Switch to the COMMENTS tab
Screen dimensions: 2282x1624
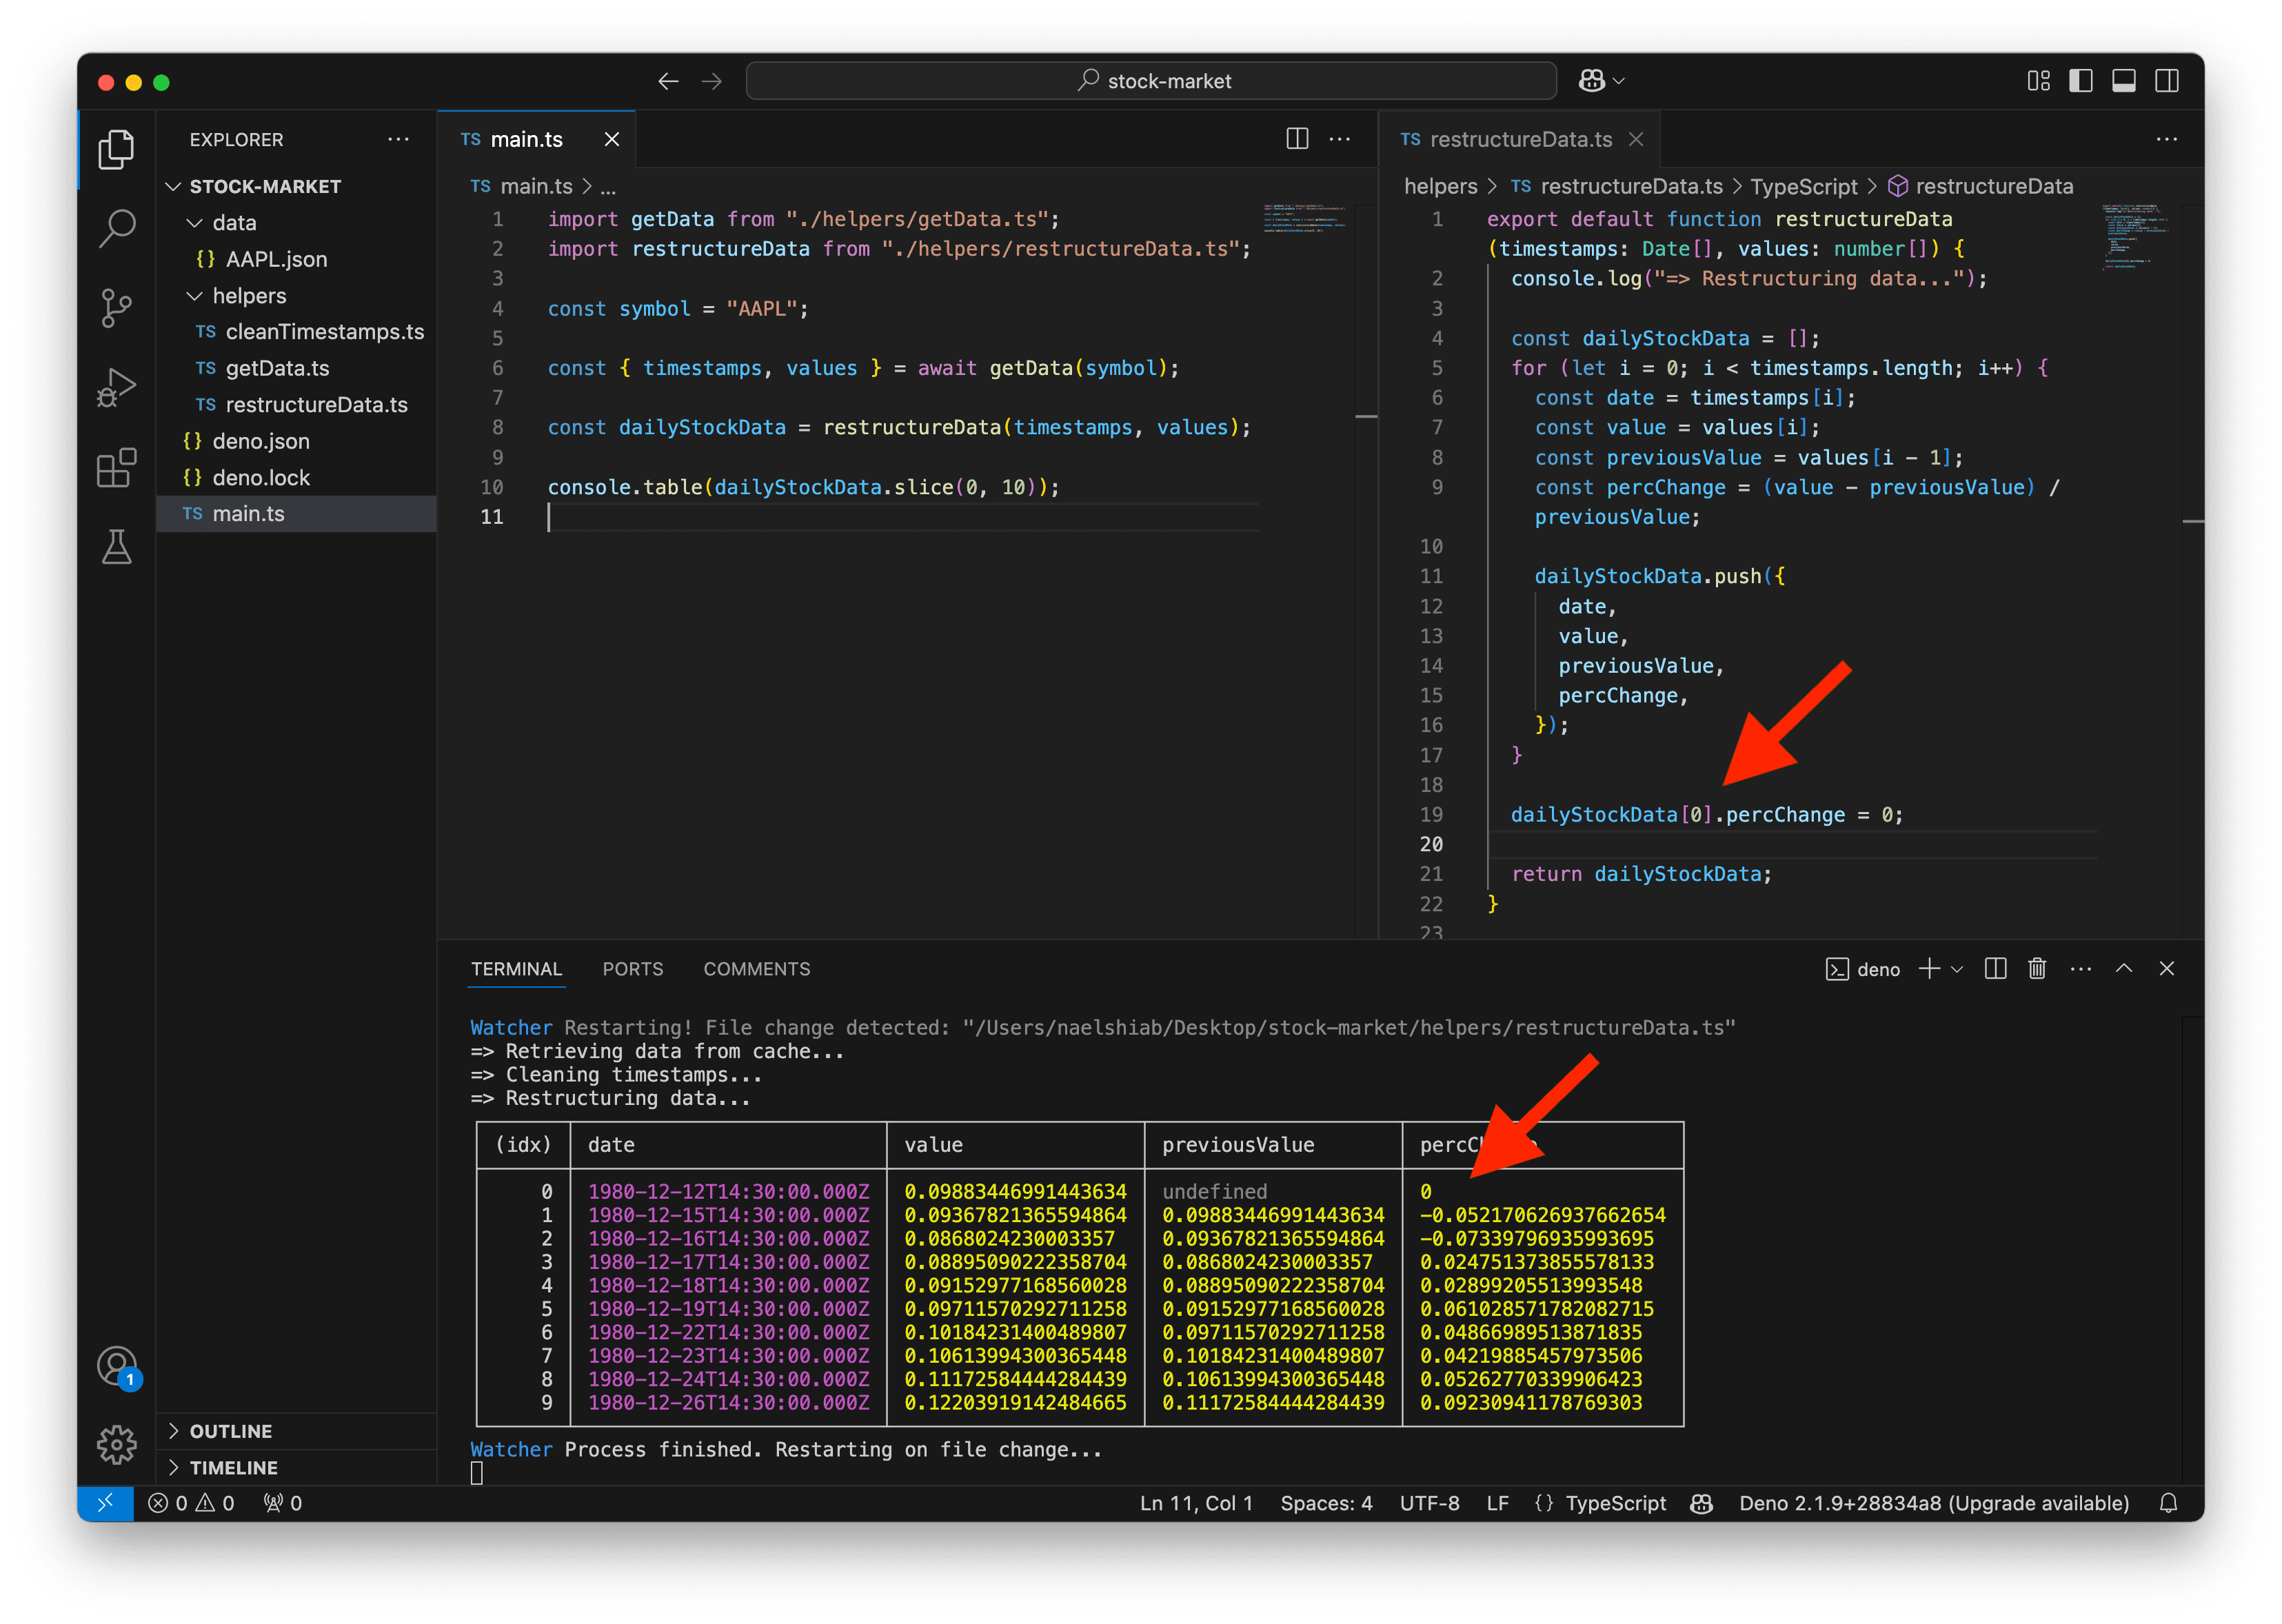[756, 968]
